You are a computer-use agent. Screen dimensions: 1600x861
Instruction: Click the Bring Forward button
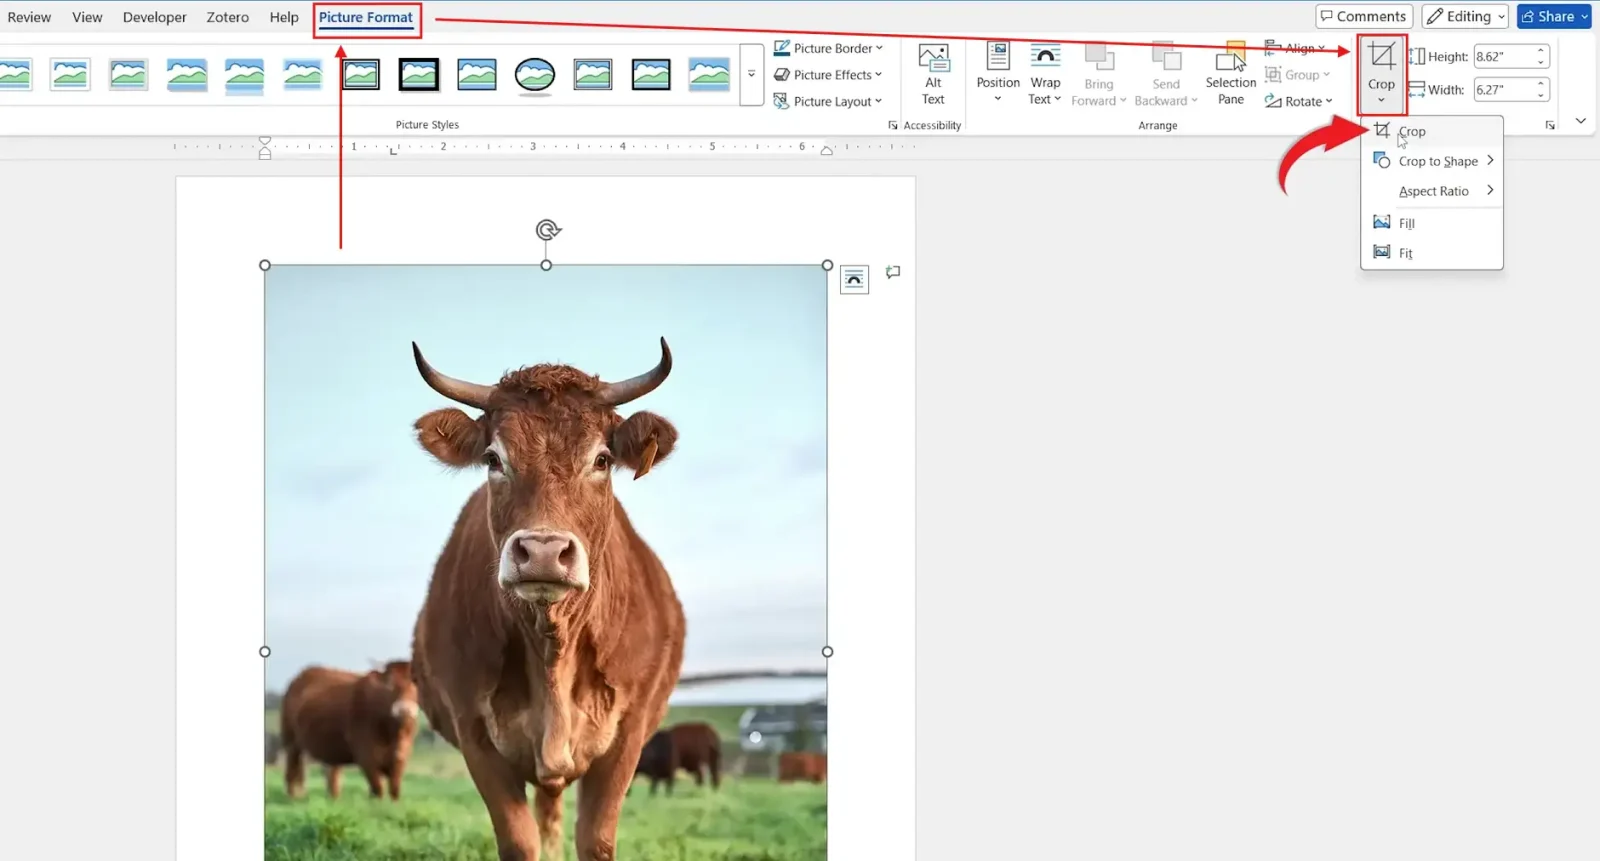pos(1098,73)
